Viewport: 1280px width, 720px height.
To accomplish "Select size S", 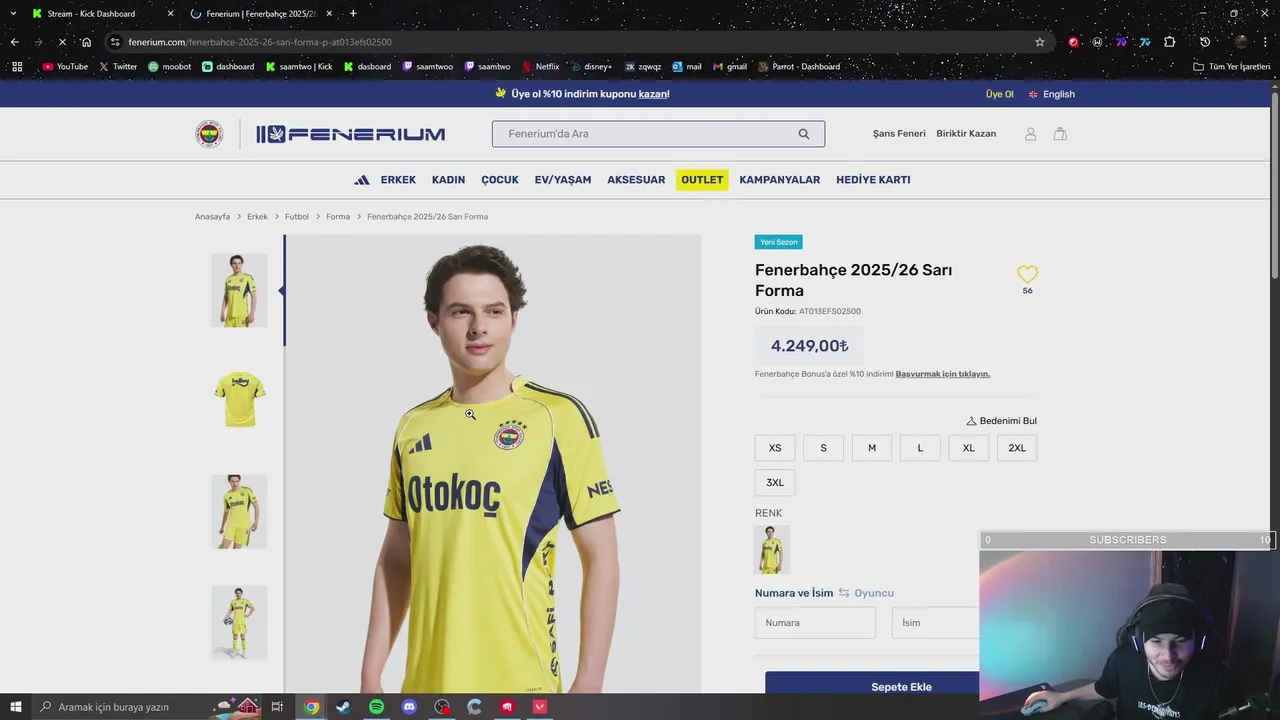I will coord(823,448).
